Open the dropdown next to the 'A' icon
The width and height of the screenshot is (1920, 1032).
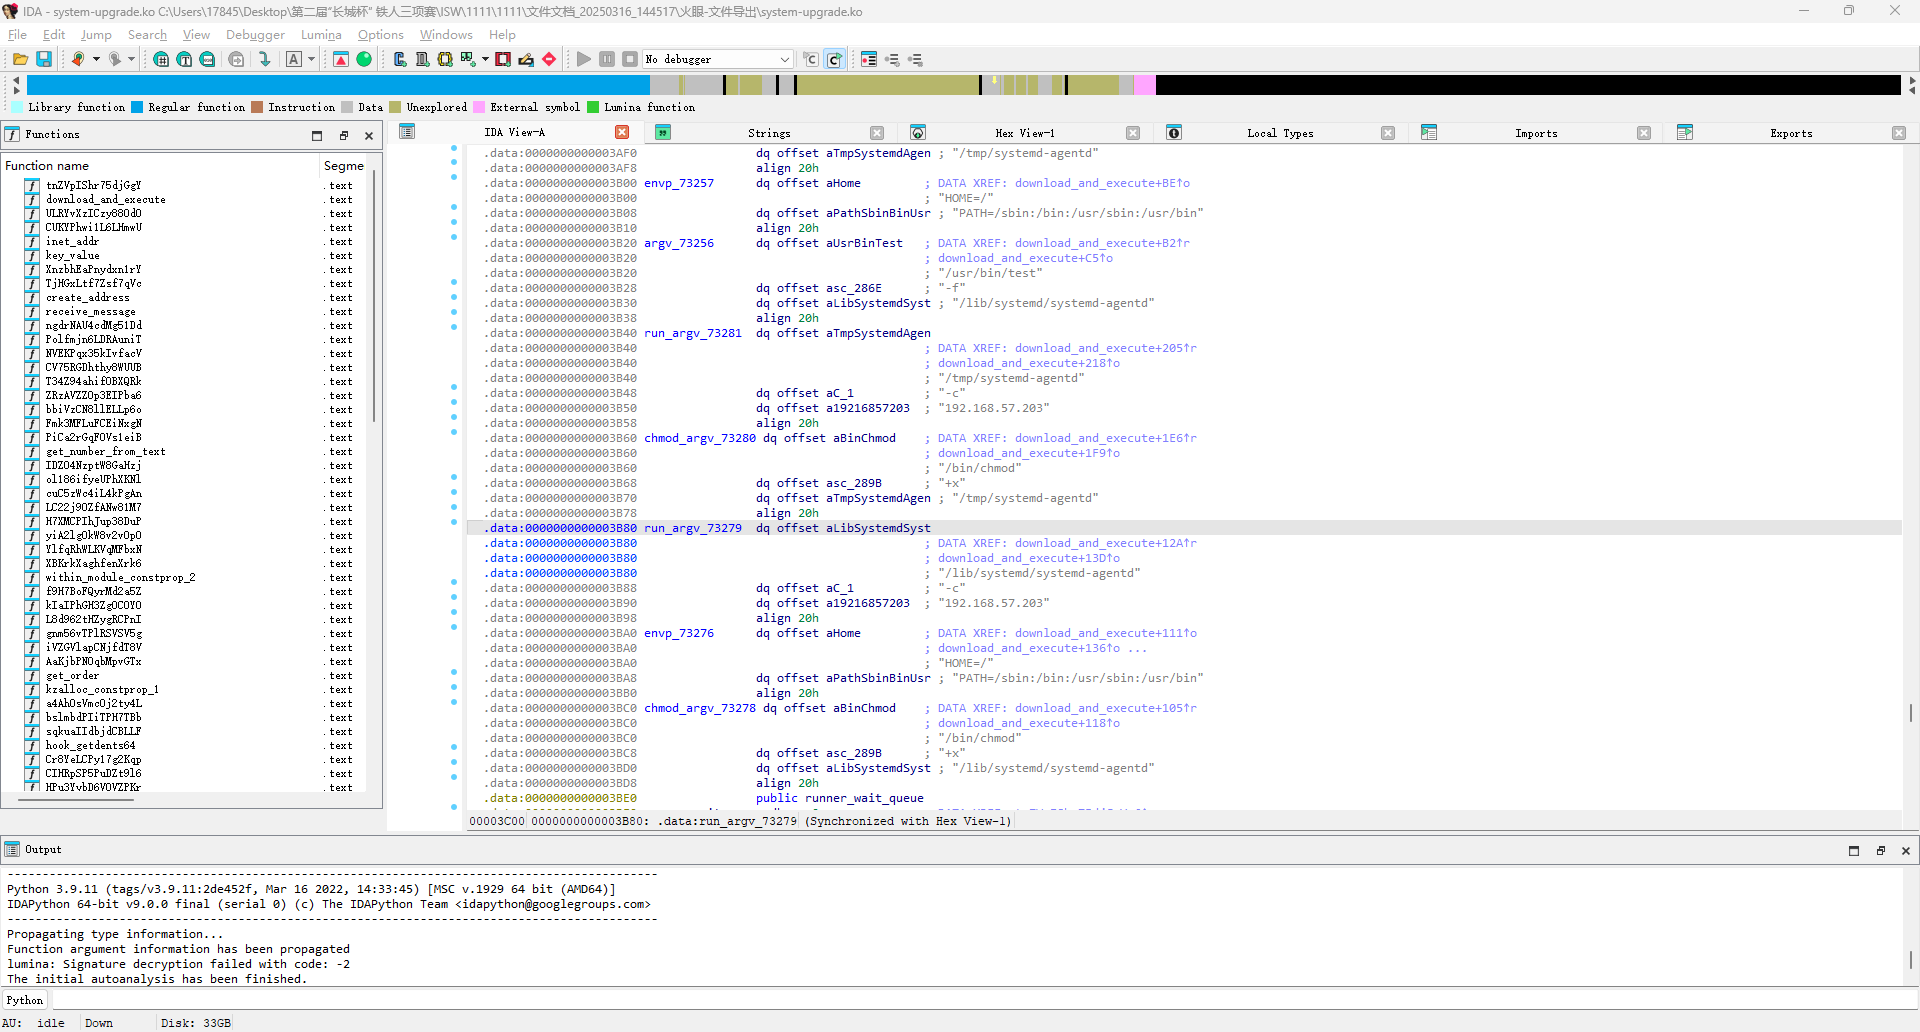pos(311,59)
